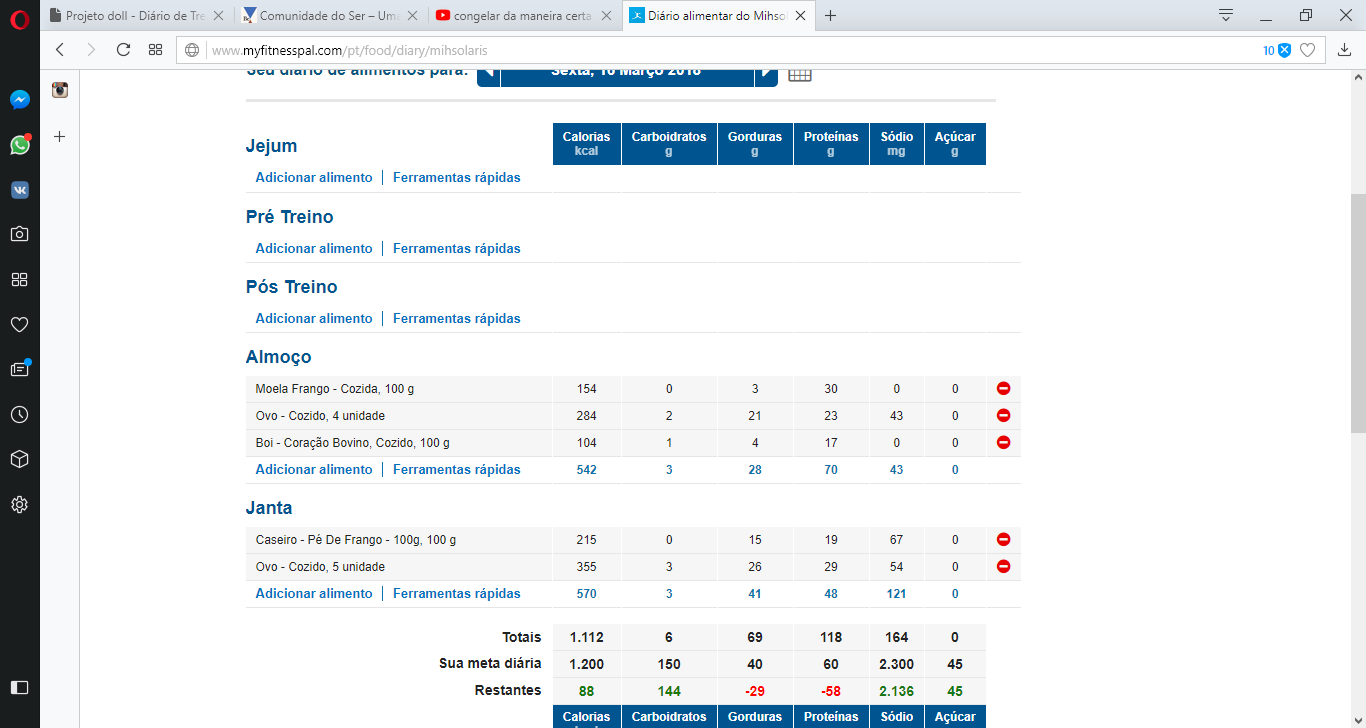Remove Caseiro Pé De Frango entry
This screenshot has height=728, width=1366.
point(1003,540)
